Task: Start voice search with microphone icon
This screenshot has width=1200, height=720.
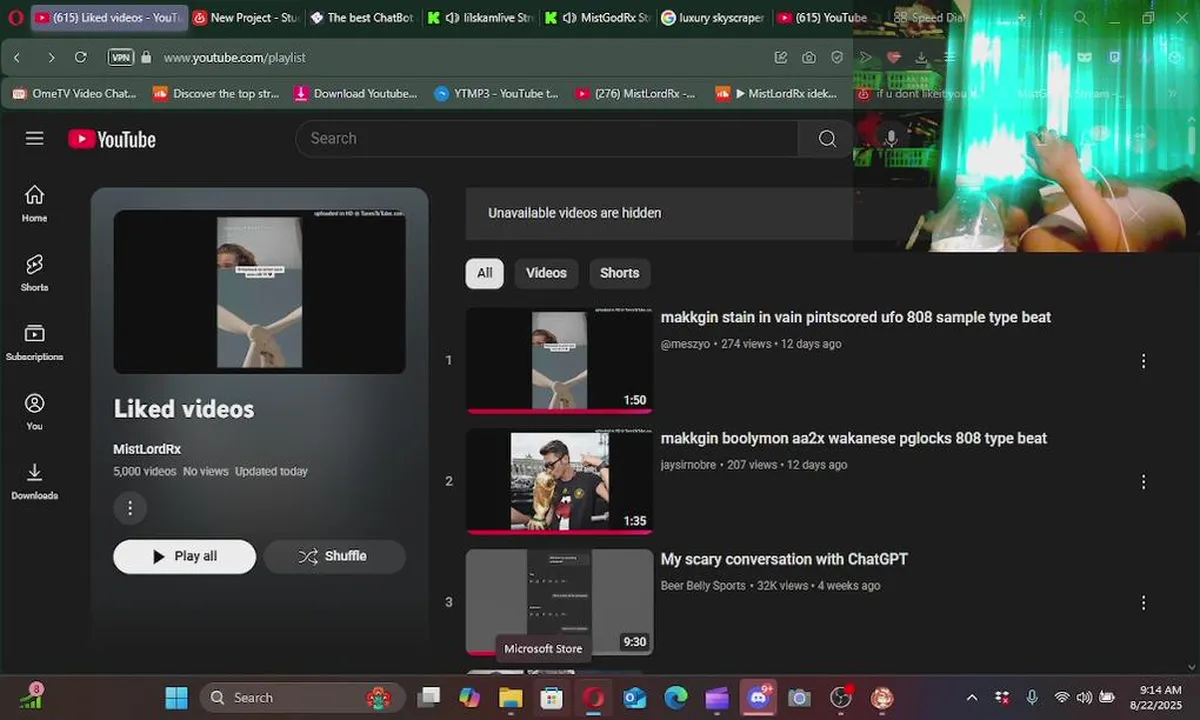Action: click(x=890, y=139)
